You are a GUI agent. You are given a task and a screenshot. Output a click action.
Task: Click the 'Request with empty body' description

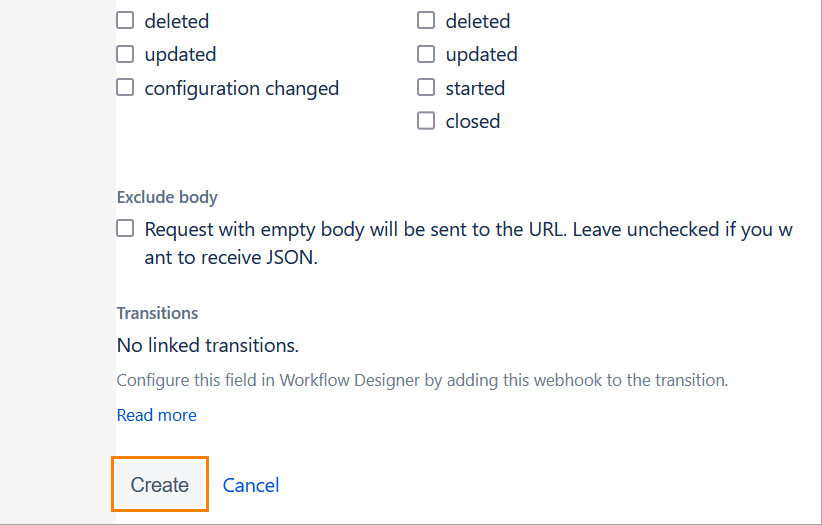(468, 229)
